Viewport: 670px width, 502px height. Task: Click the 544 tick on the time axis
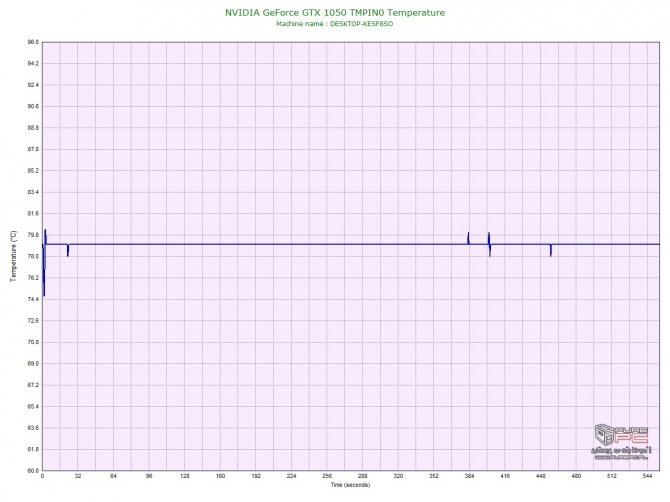[x=647, y=476]
